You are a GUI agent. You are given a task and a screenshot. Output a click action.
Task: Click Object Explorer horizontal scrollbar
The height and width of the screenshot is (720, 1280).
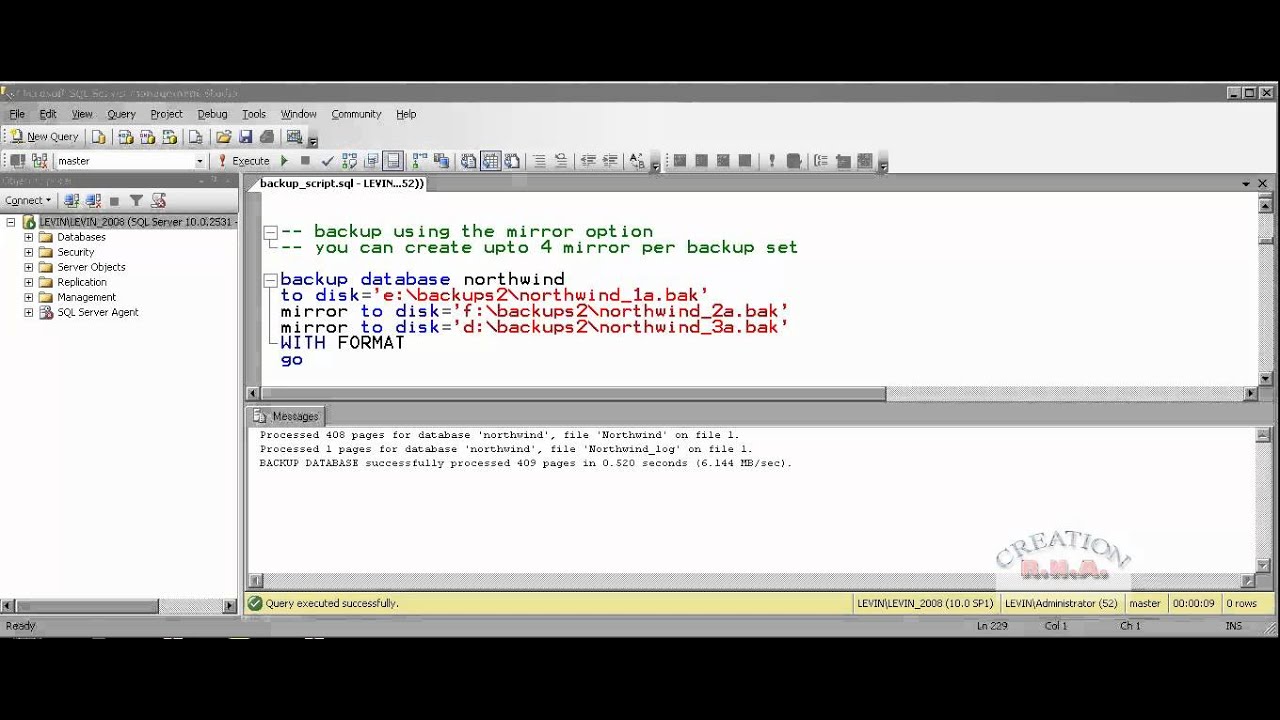pyautogui.click(x=87, y=606)
